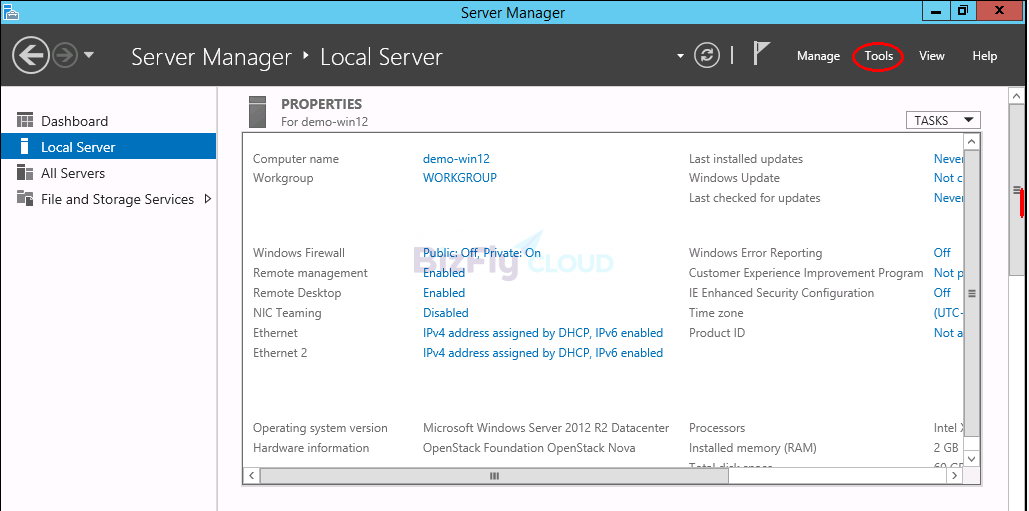
Task: Click main window vertical scrollbar thumb
Action: (x=1017, y=190)
